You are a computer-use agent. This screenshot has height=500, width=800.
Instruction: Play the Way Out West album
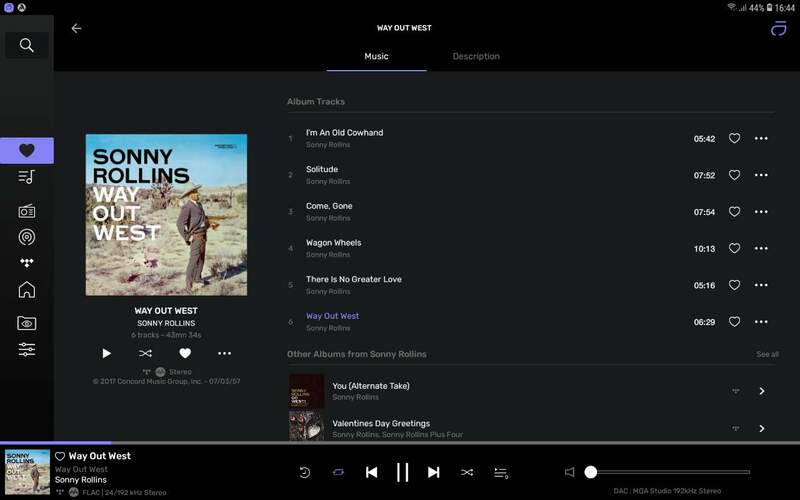point(106,353)
